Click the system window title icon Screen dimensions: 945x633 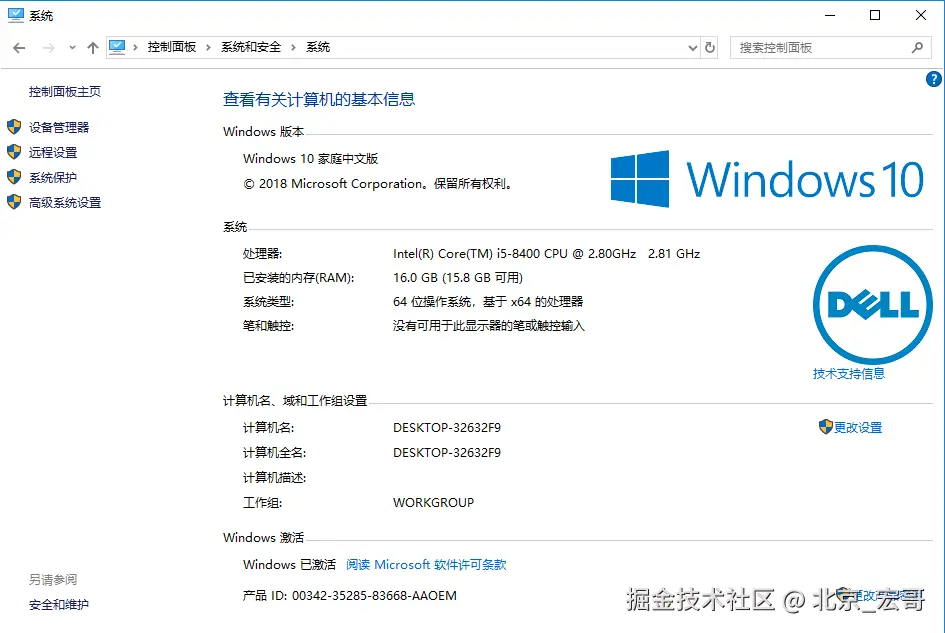click(x=16, y=15)
